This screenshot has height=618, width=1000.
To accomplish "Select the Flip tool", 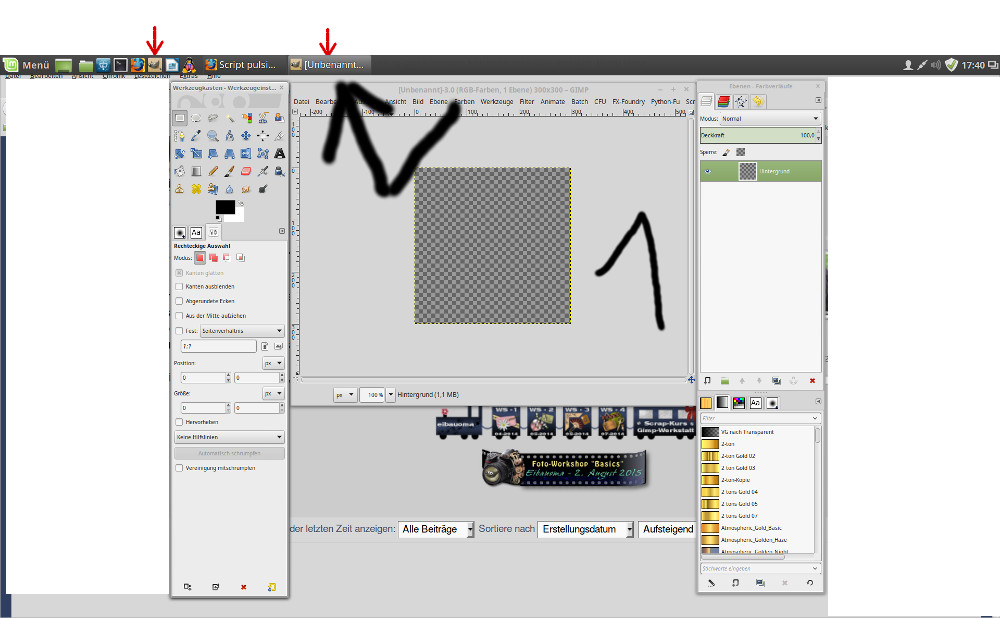I will 246,154.
